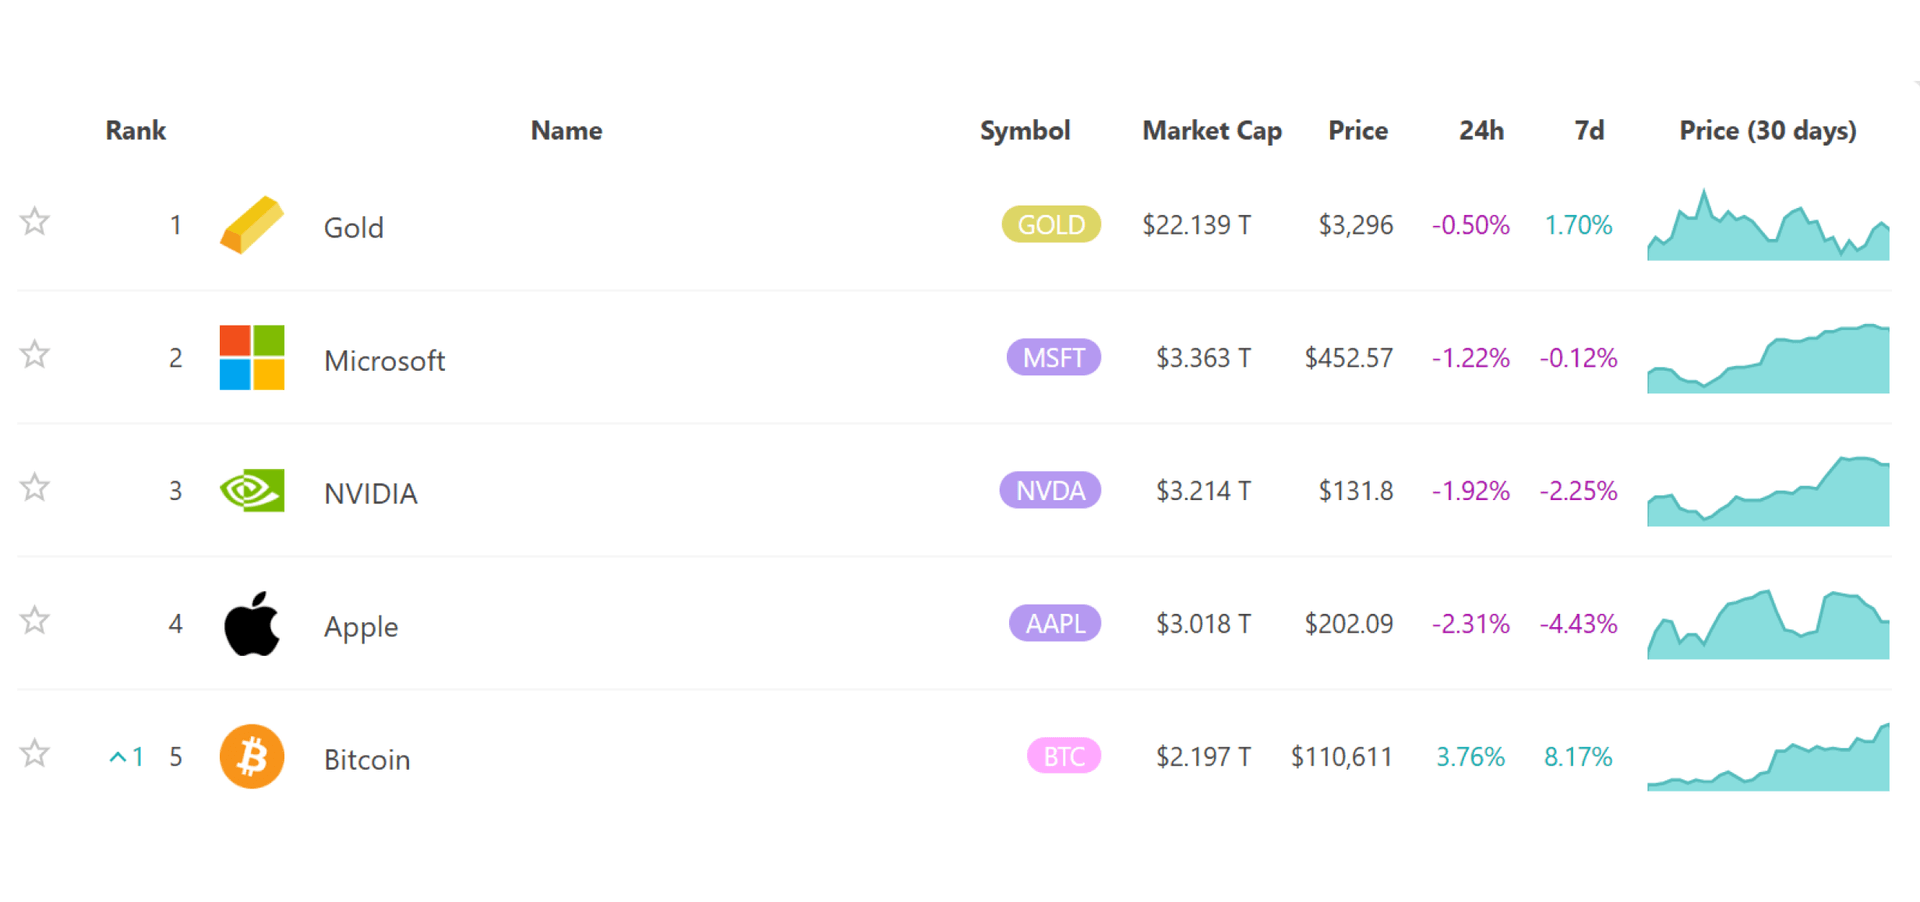Click Apple market cap $3.018 T
The image size is (1920, 902).
(x=1204, y=624)
